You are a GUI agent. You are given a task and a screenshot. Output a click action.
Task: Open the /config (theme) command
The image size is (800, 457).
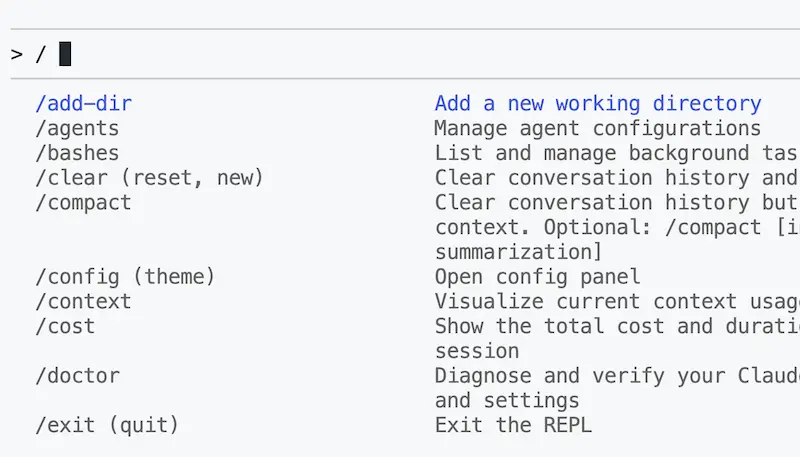point(125,277)
